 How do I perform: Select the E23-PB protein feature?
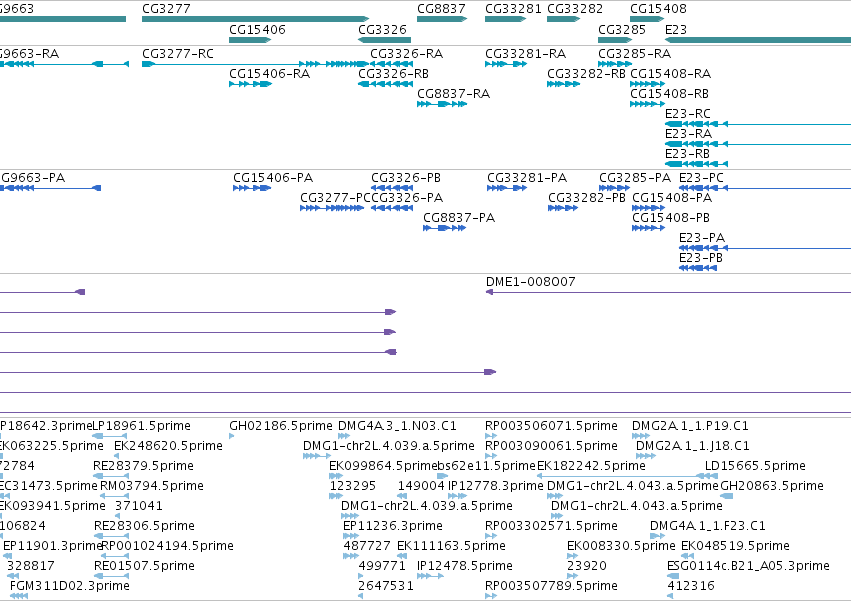(698, 268)
